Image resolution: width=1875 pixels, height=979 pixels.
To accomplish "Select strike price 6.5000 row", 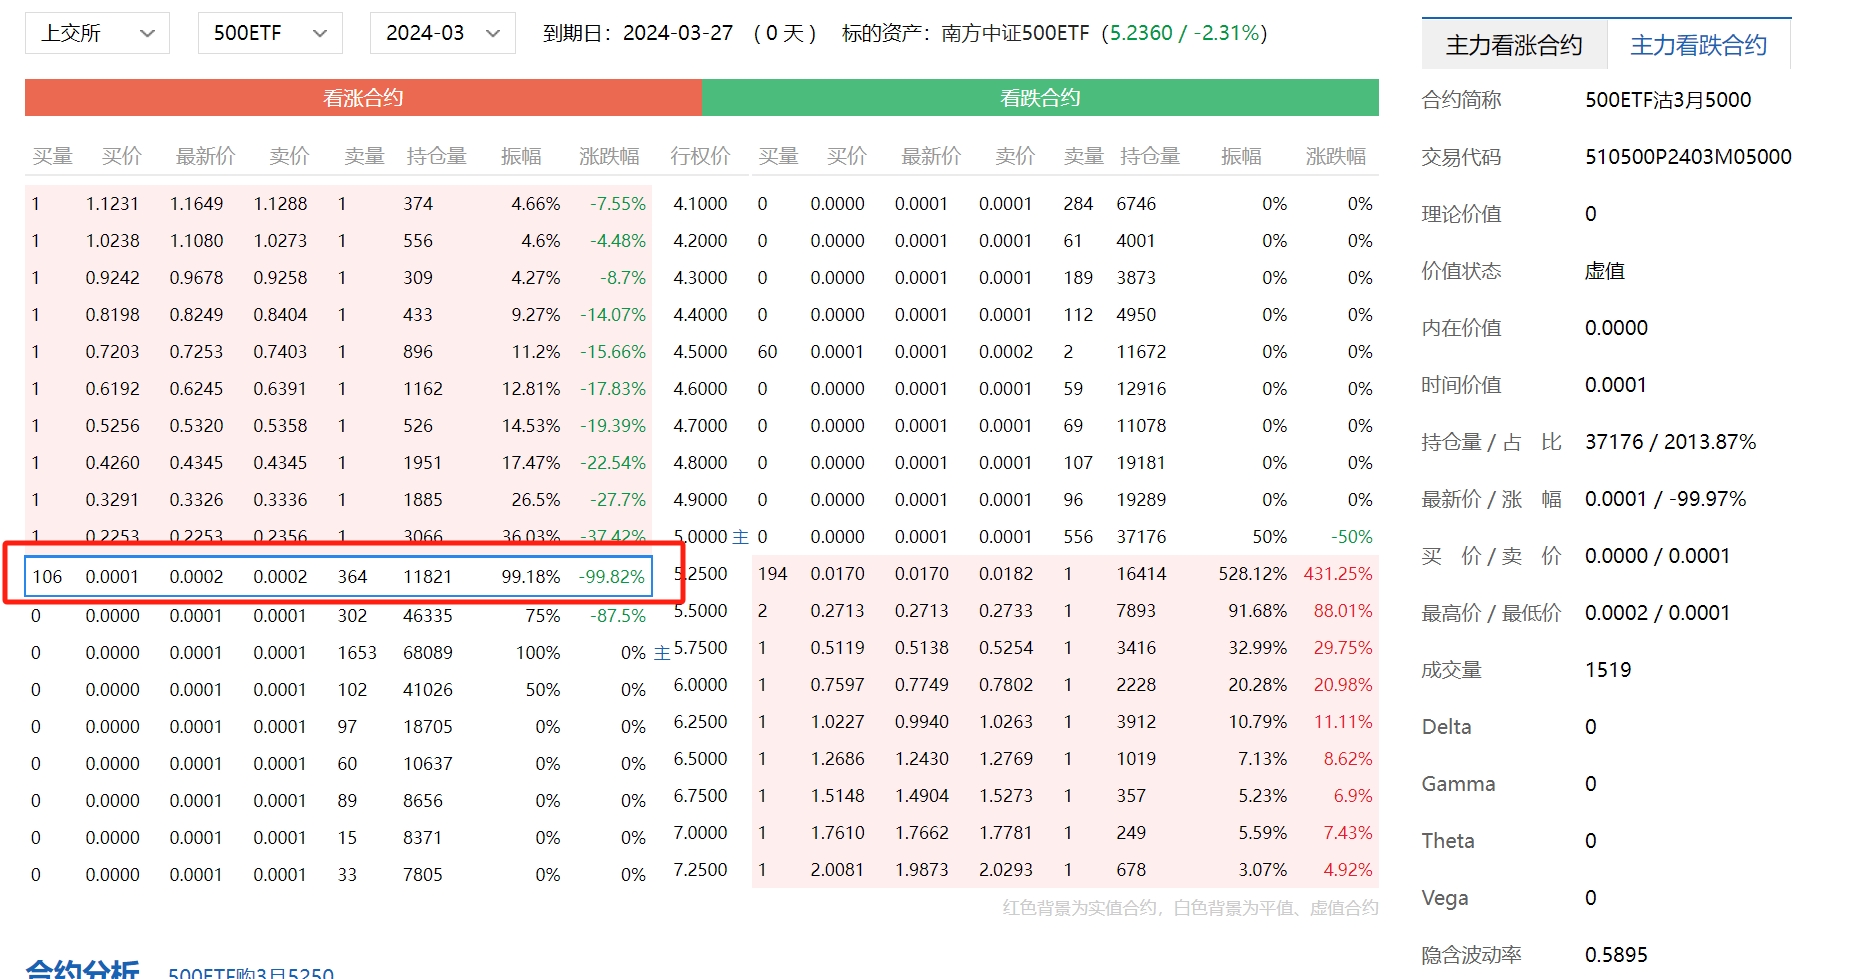I will pos(700,759).
